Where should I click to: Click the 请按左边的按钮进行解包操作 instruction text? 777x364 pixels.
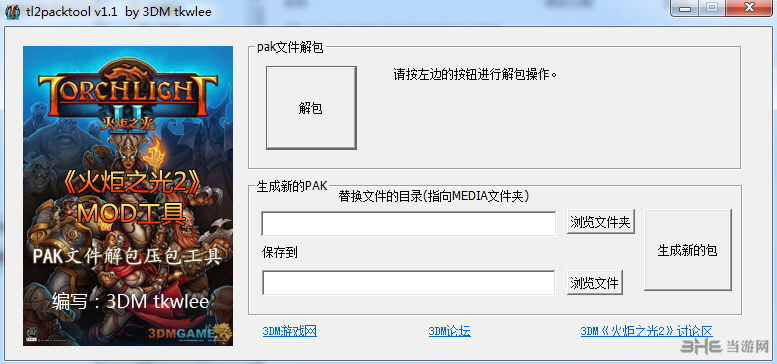pyautogui.click(x=475, y=75)
